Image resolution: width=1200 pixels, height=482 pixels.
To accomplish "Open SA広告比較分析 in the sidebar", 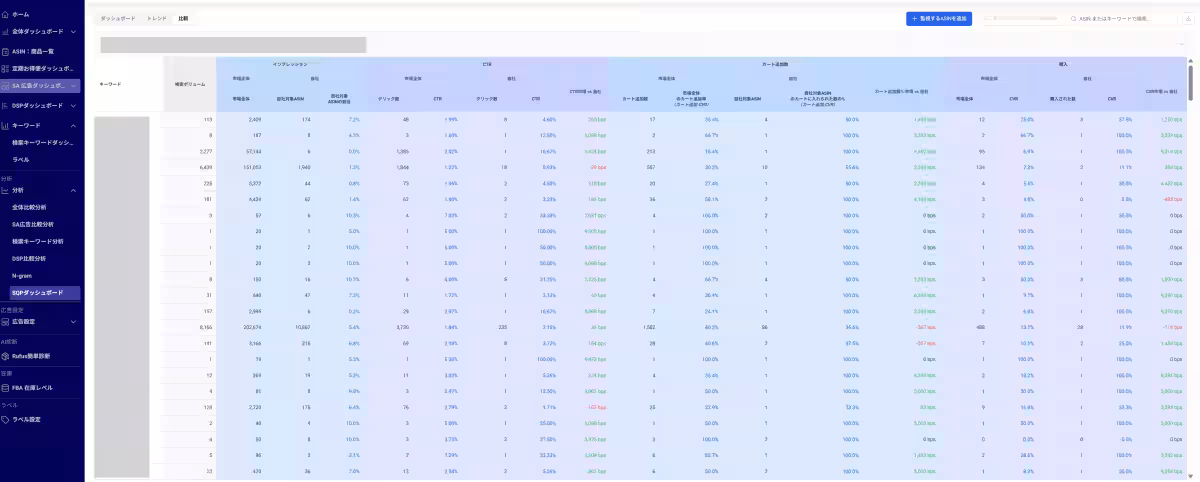I will coord(33,224).
